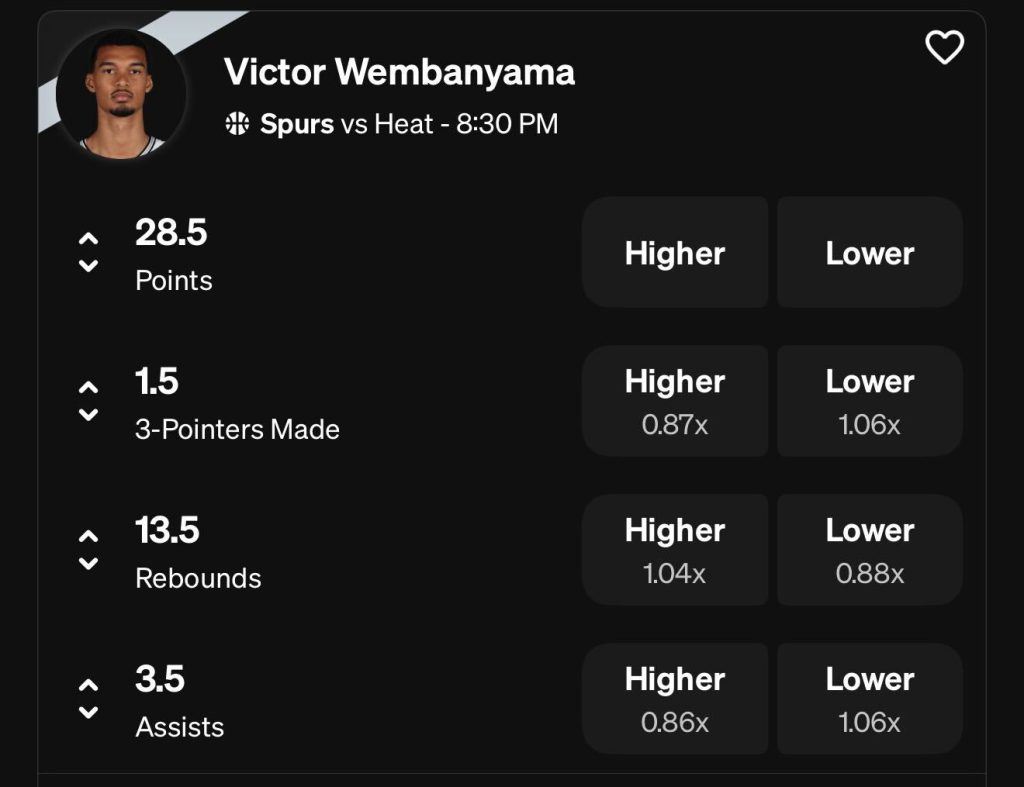Image resolution: width=1024 pixels, height=787 pixels.
Task: Pick Lower on 28.5 Points
Action: (869, 253)
